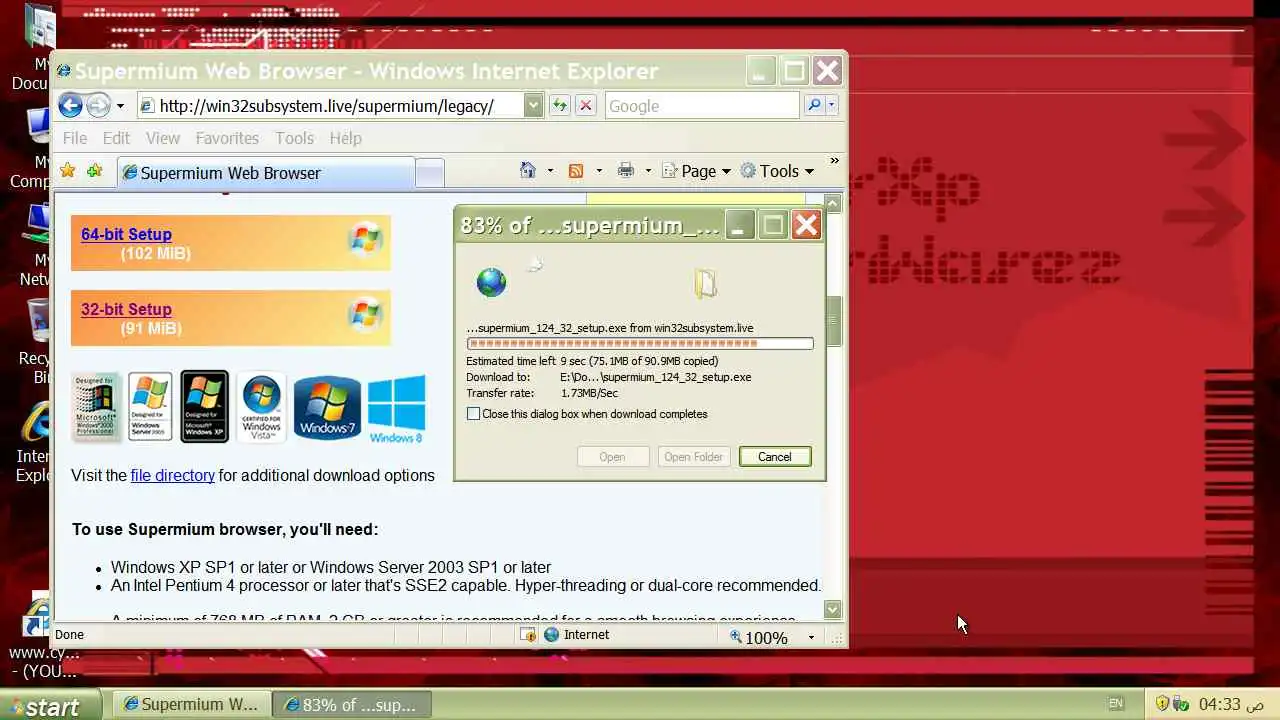Screen dimensions: 1280x720
Task: Expand the Home button dropdown arrow
Action: coord(550,171)
